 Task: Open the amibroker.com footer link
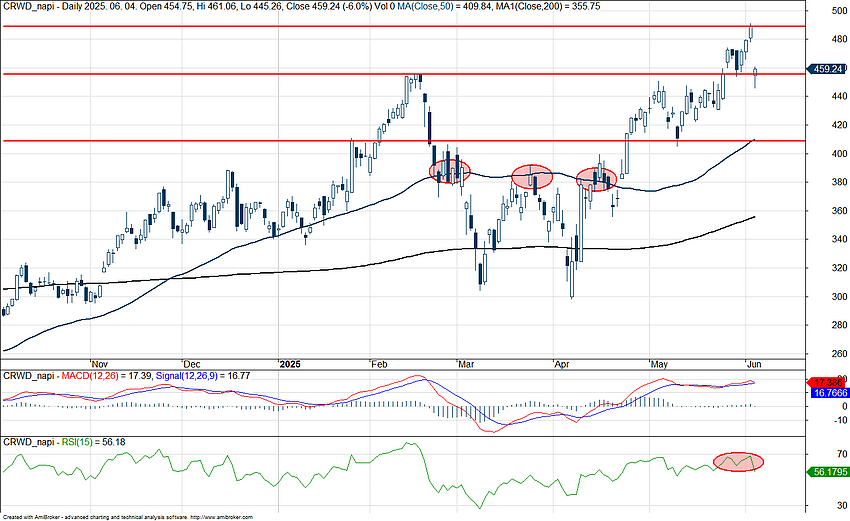click(222, 518)
